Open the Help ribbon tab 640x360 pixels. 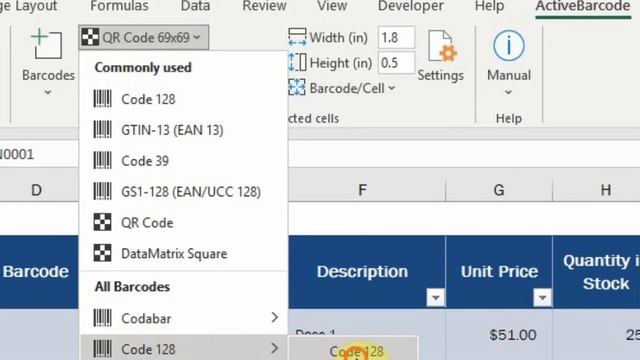[489, 6]
